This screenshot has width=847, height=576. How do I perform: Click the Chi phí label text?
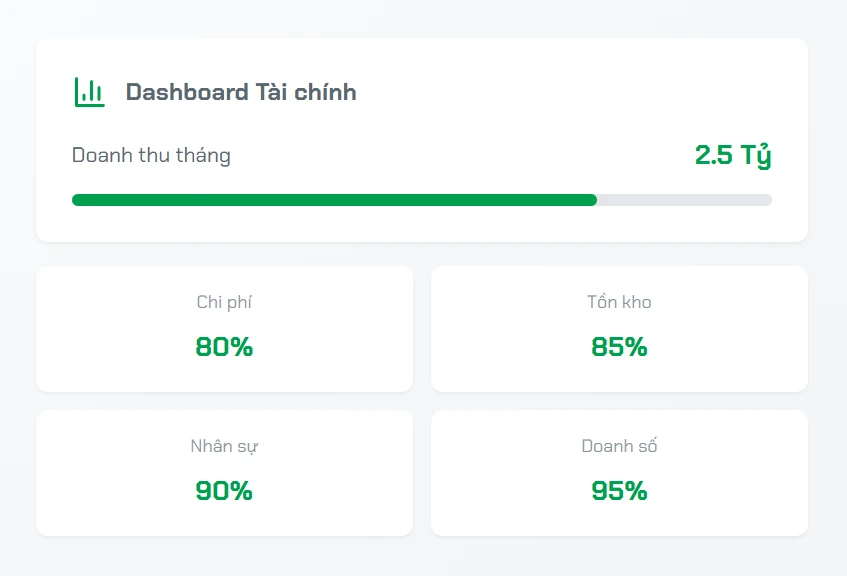coord(224,302)
